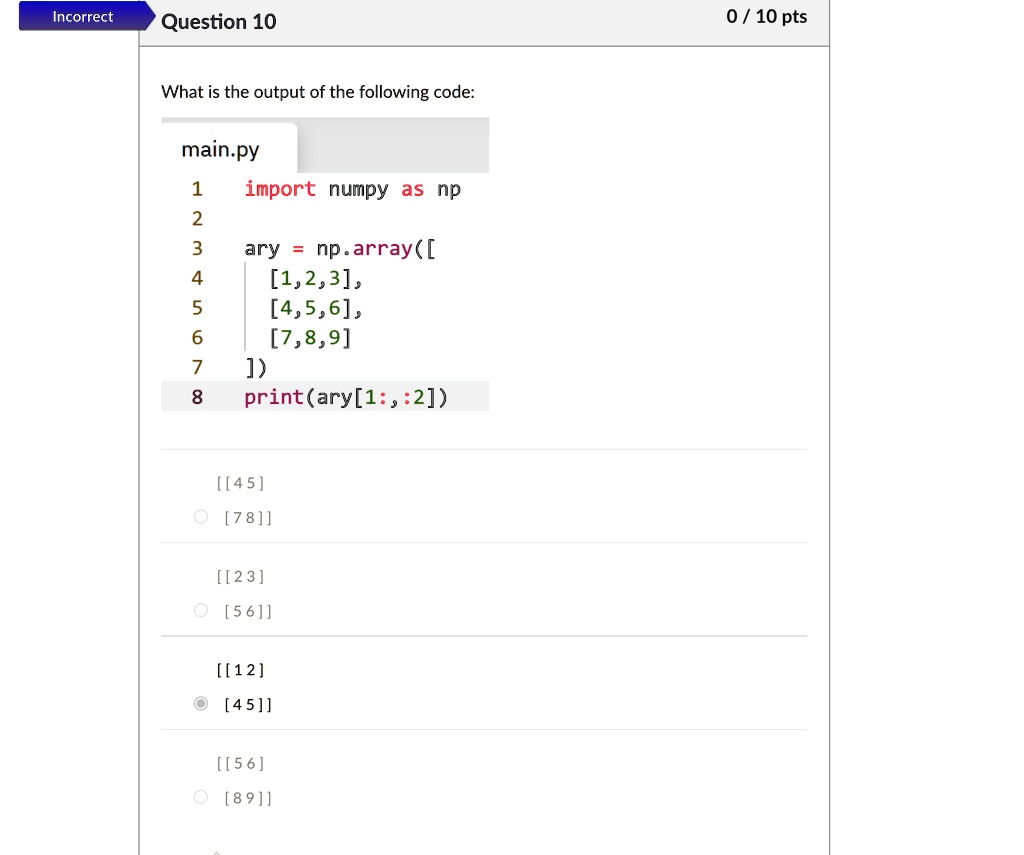Viewport: 1024px width, 855px height.
Task: Click the [4 5]] answer text of third option
Action: [x=248, y=704]
